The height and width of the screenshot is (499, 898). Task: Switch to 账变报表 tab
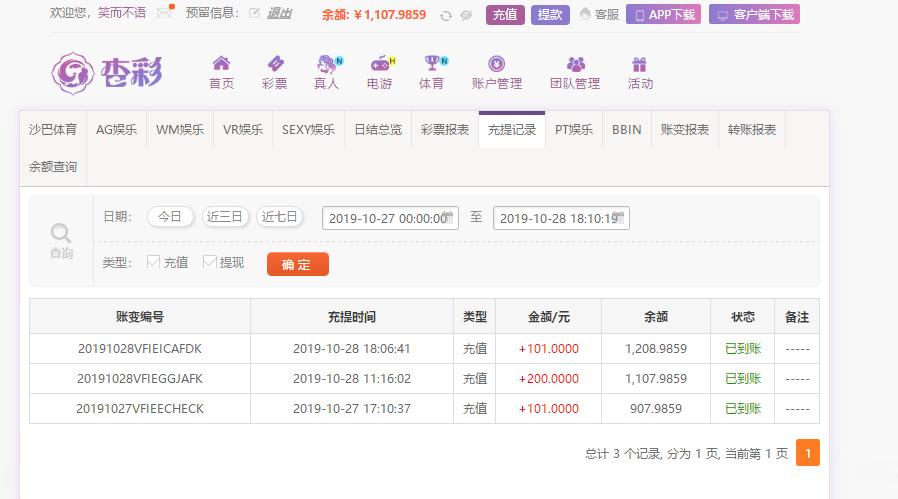(685, 130)
